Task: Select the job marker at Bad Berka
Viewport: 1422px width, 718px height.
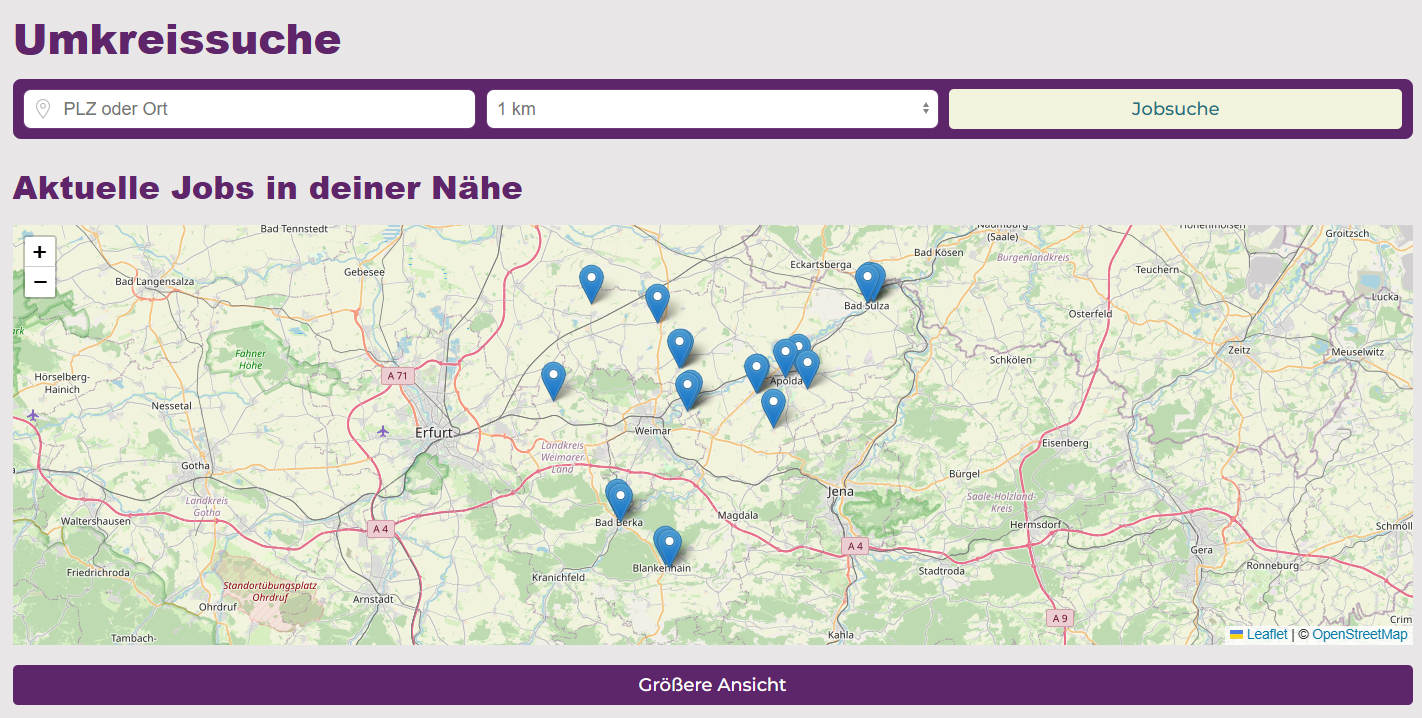Action: pyautogui.click(x=619, y=499)
